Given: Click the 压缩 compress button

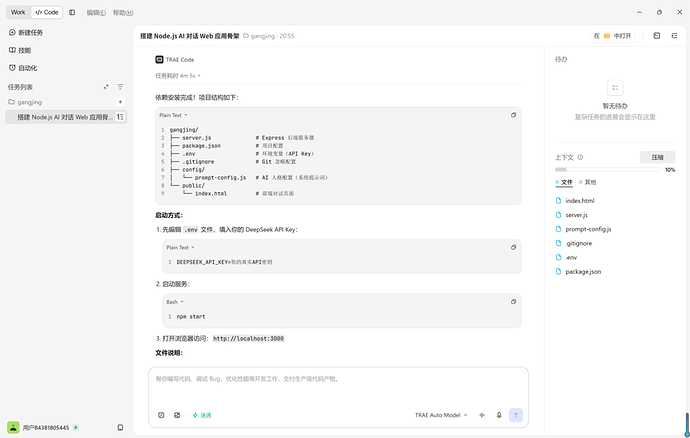Looking at the screenshot, I should 657,157.
